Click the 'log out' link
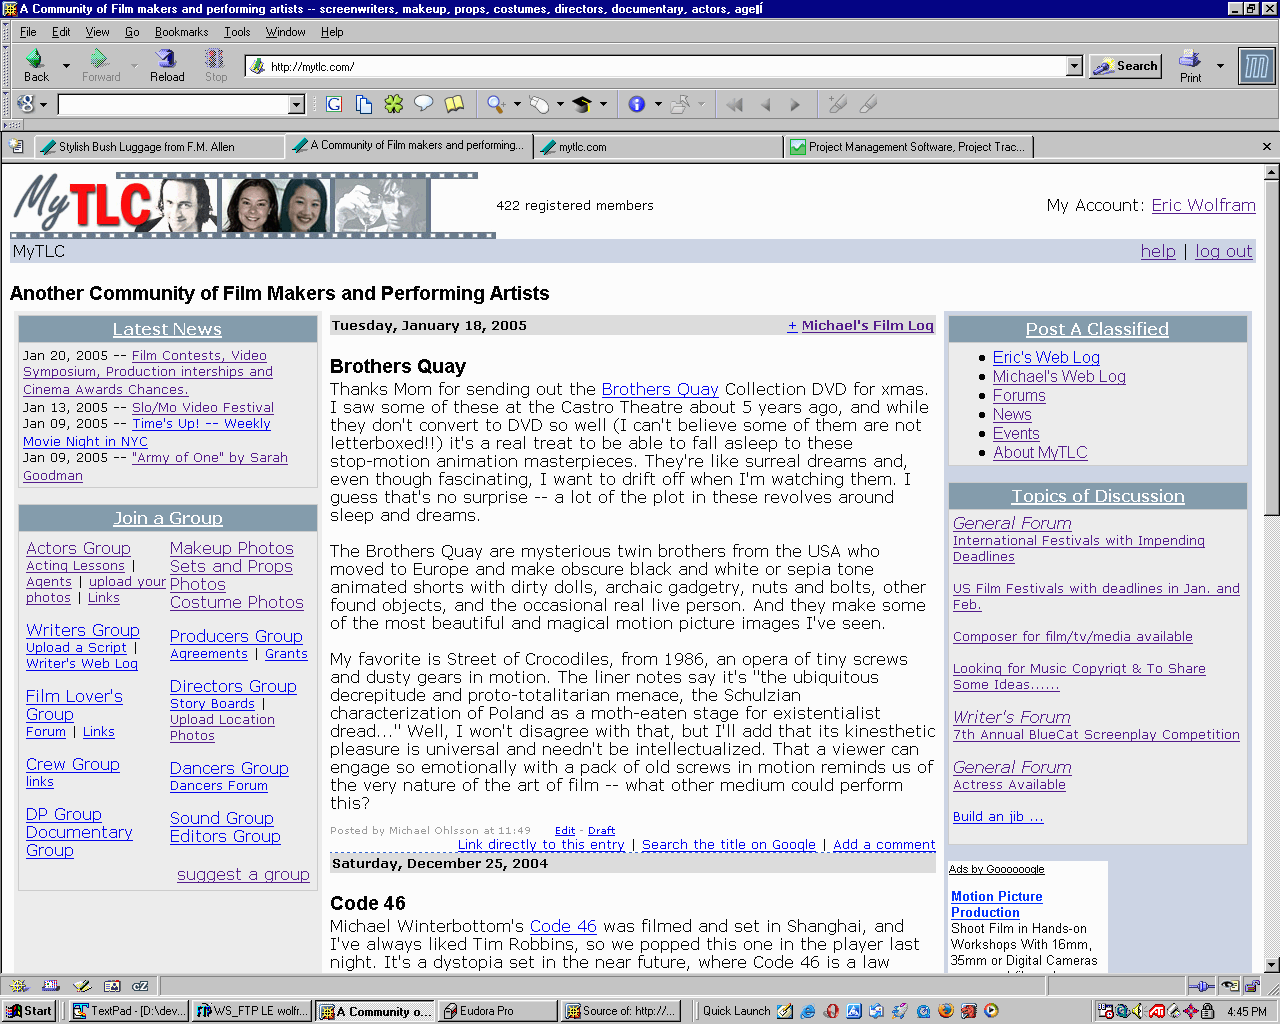The width and height of the screenshot is (1280, 1024). pyautogui.click(x=1223, y=251)
